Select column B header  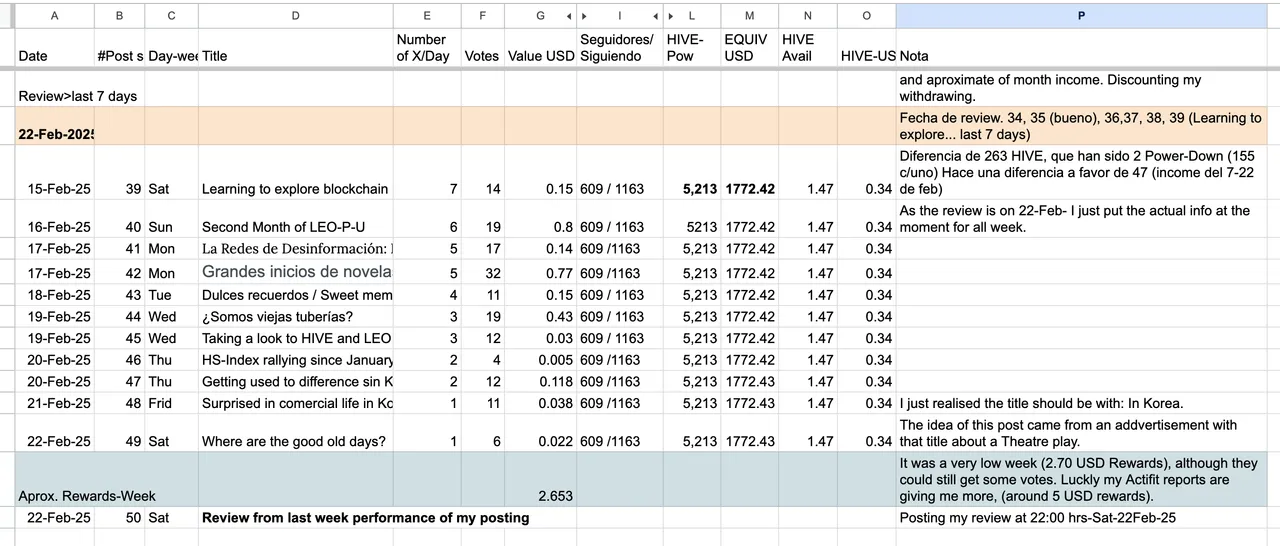point(119,15)
